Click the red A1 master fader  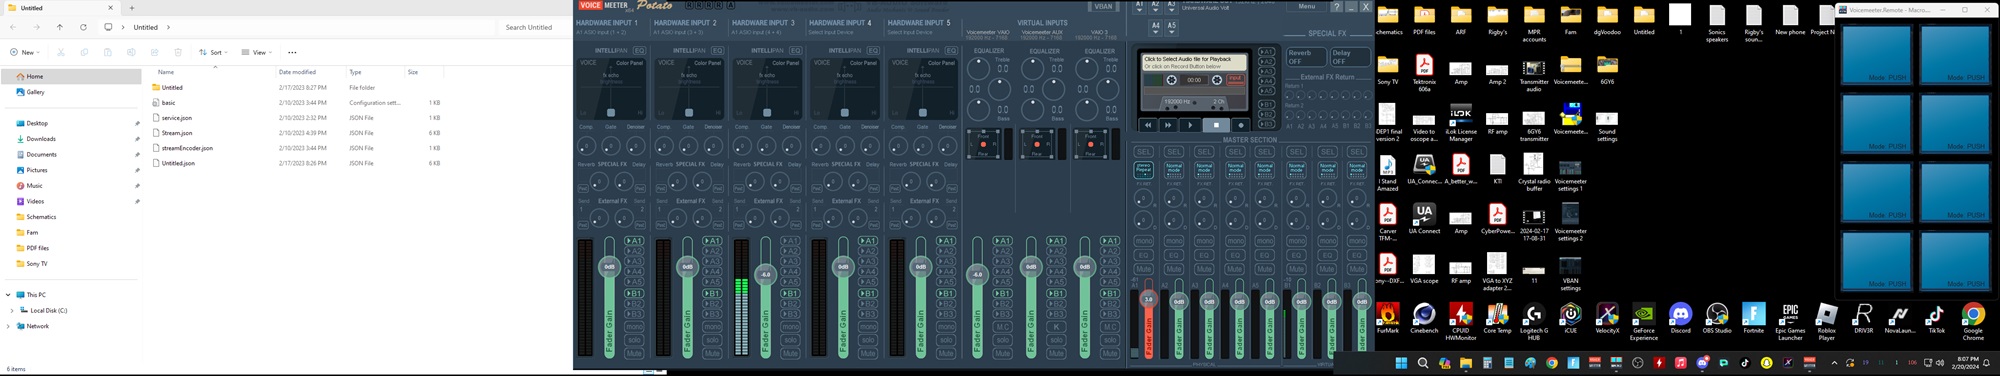tap(1148, 299)
